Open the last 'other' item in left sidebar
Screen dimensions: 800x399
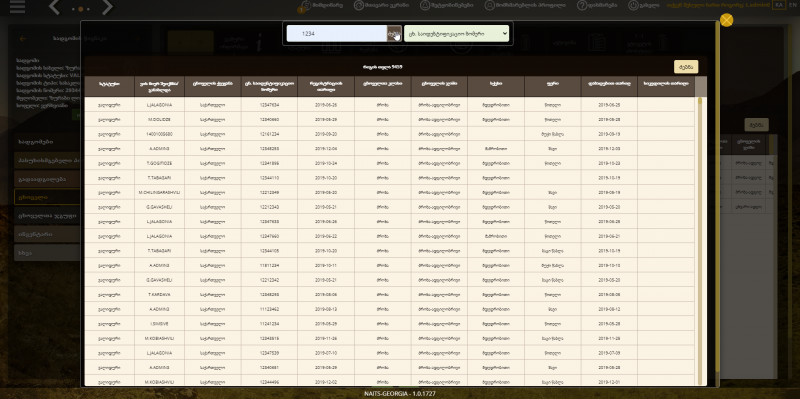click(47, 253)
